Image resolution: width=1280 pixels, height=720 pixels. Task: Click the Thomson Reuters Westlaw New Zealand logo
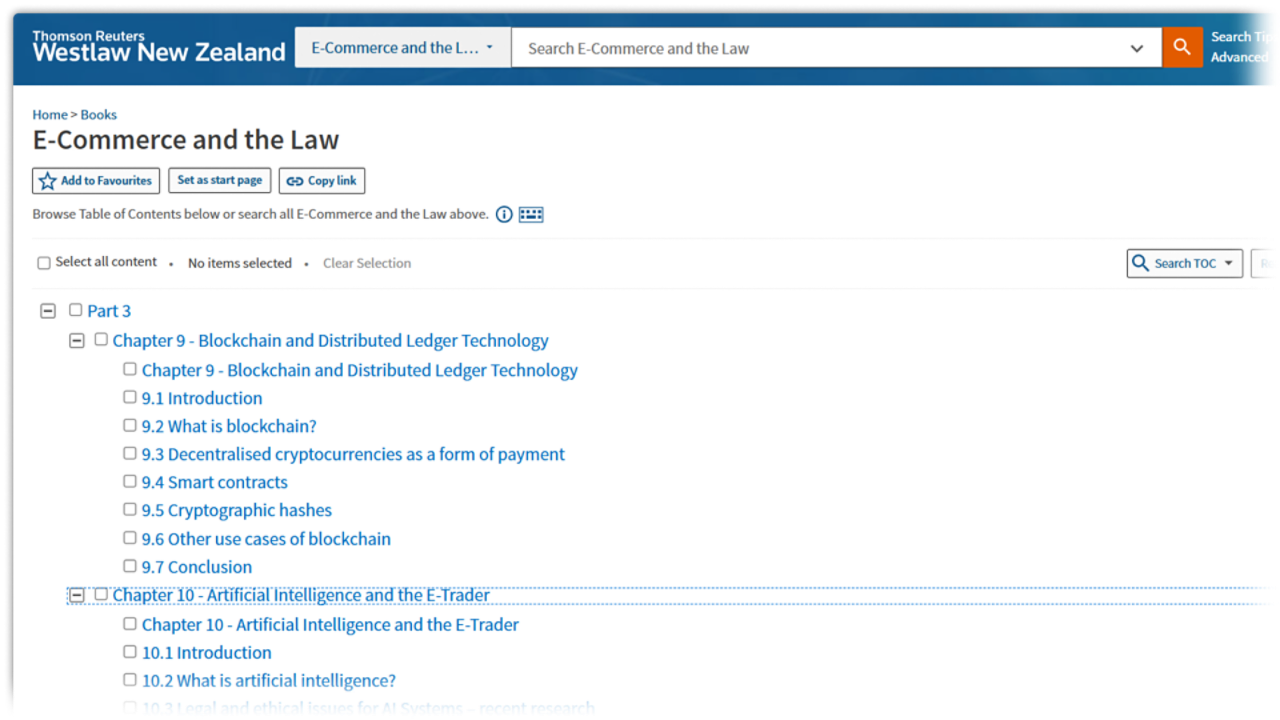tap(158, 47)
